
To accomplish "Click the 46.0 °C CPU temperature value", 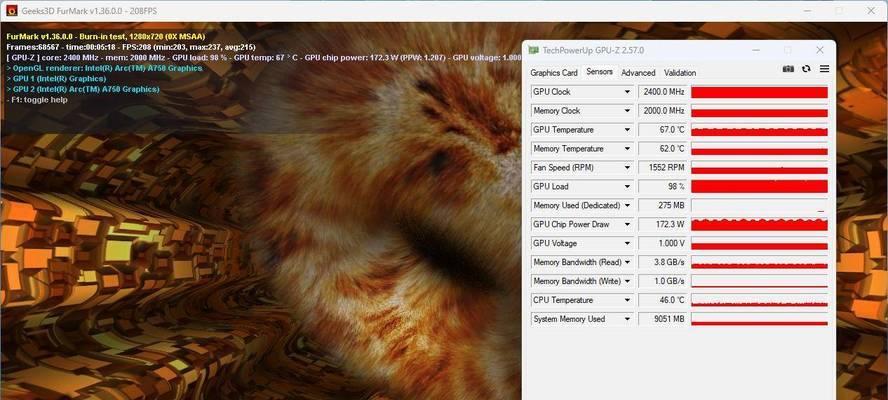I will [663, 300].
